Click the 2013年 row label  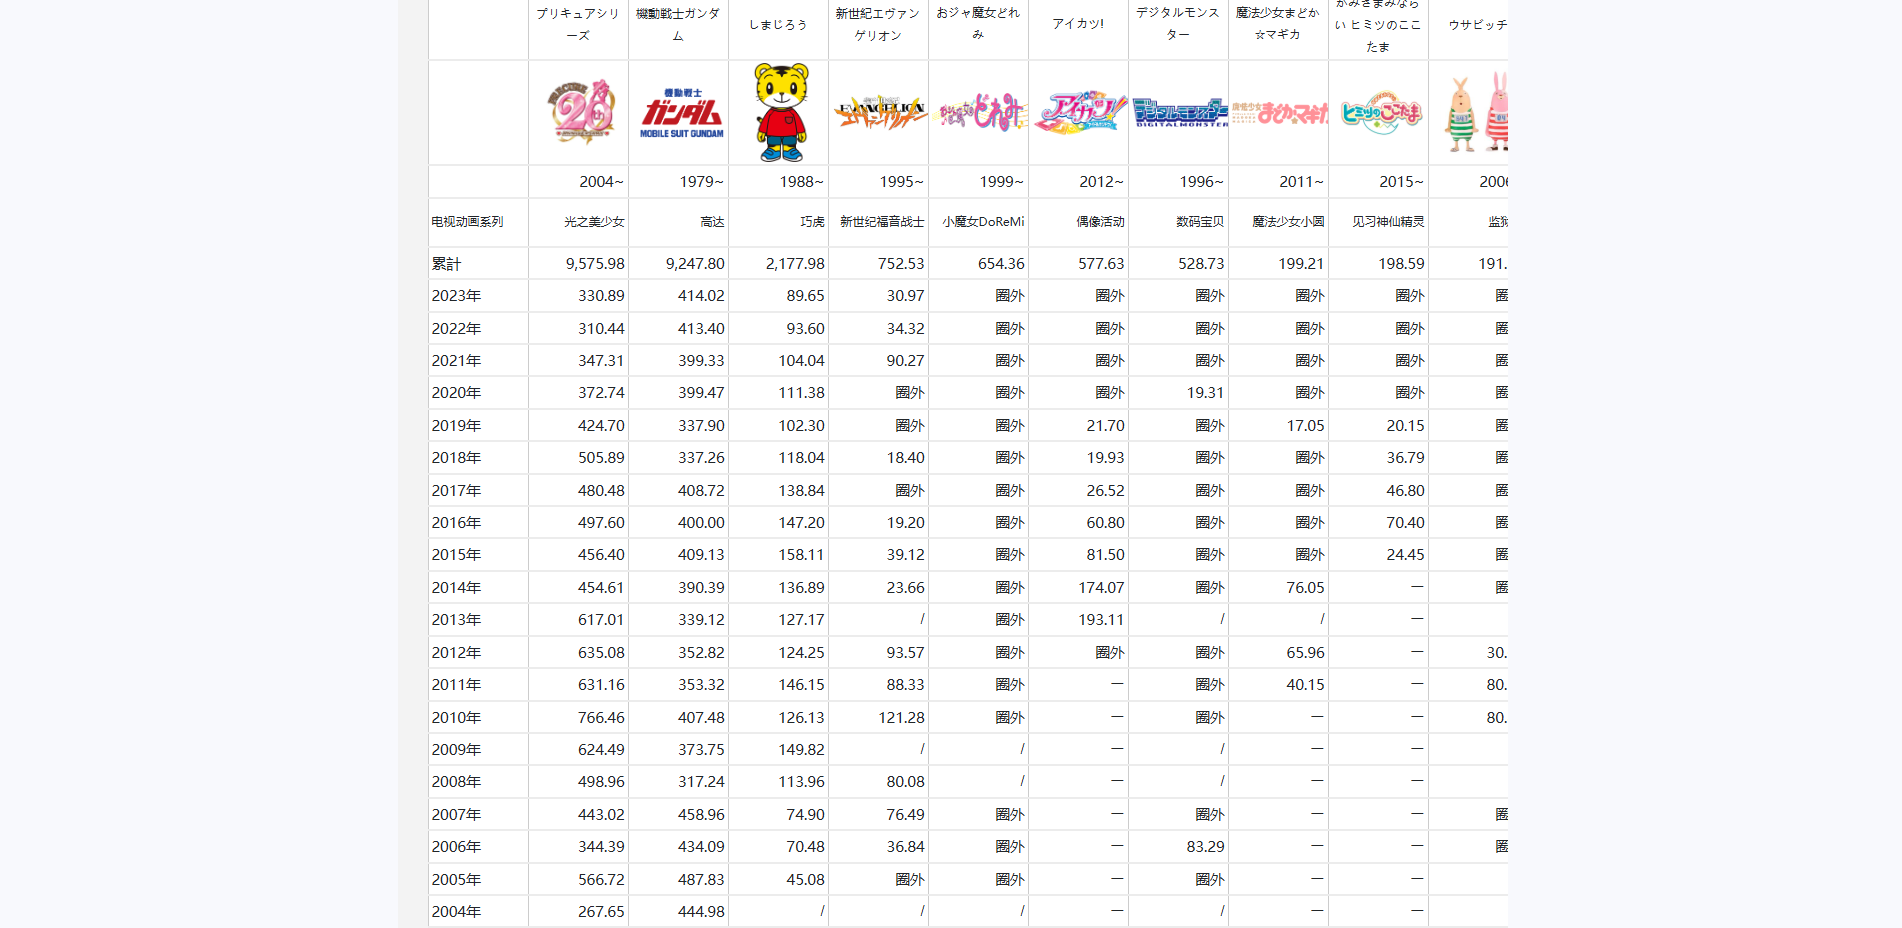pyautogui.click(x=456, y=619)
